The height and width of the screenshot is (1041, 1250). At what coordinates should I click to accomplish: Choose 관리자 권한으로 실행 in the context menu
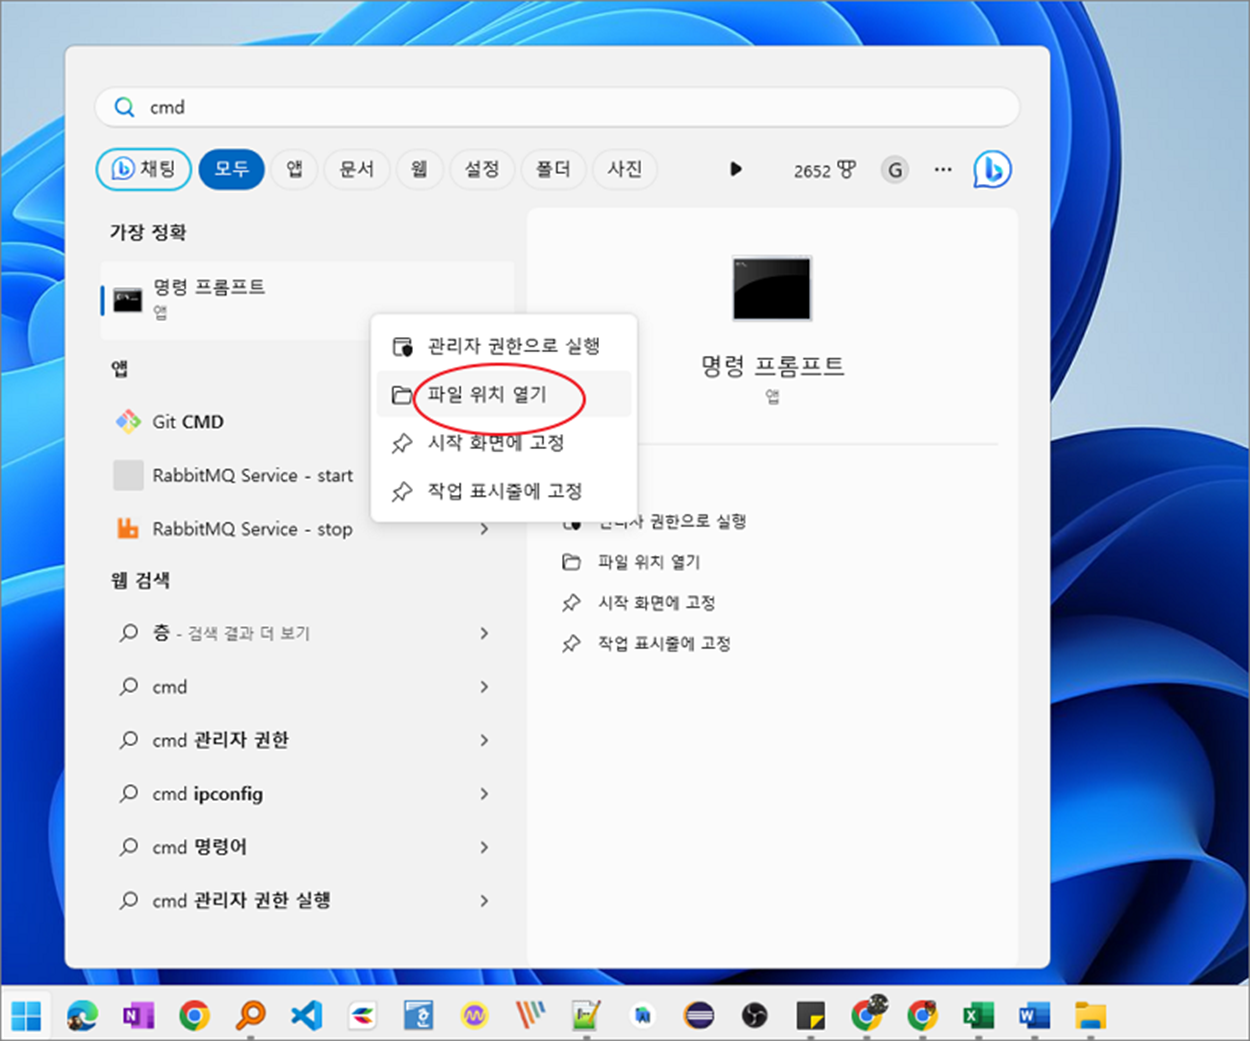pos(504,346)
